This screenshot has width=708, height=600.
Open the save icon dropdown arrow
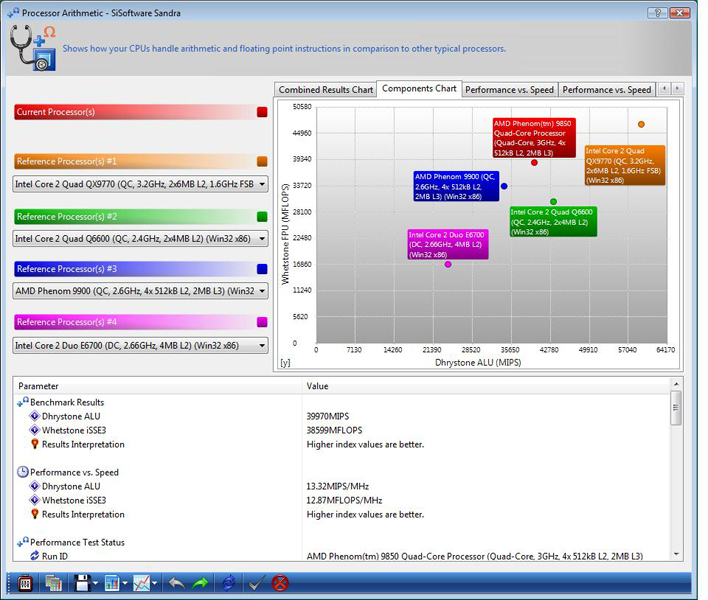[96, 584]
